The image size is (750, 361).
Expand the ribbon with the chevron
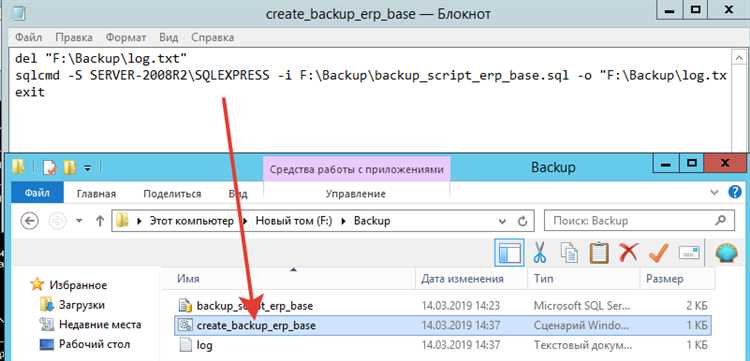(x=715, y=192)
